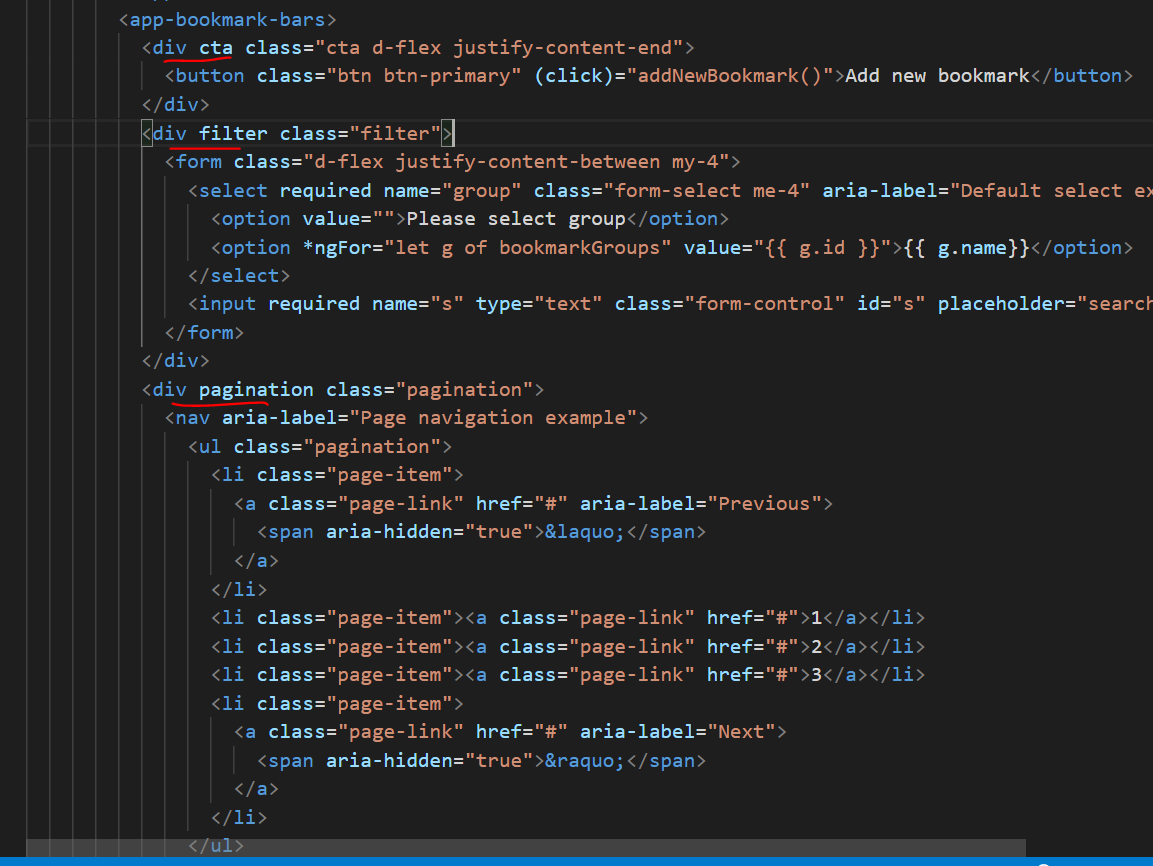Image resolution: width=1153 pixels, height=866 pixels.
Task: Place cursor on the cta attribute
Action: pos(215,49)
